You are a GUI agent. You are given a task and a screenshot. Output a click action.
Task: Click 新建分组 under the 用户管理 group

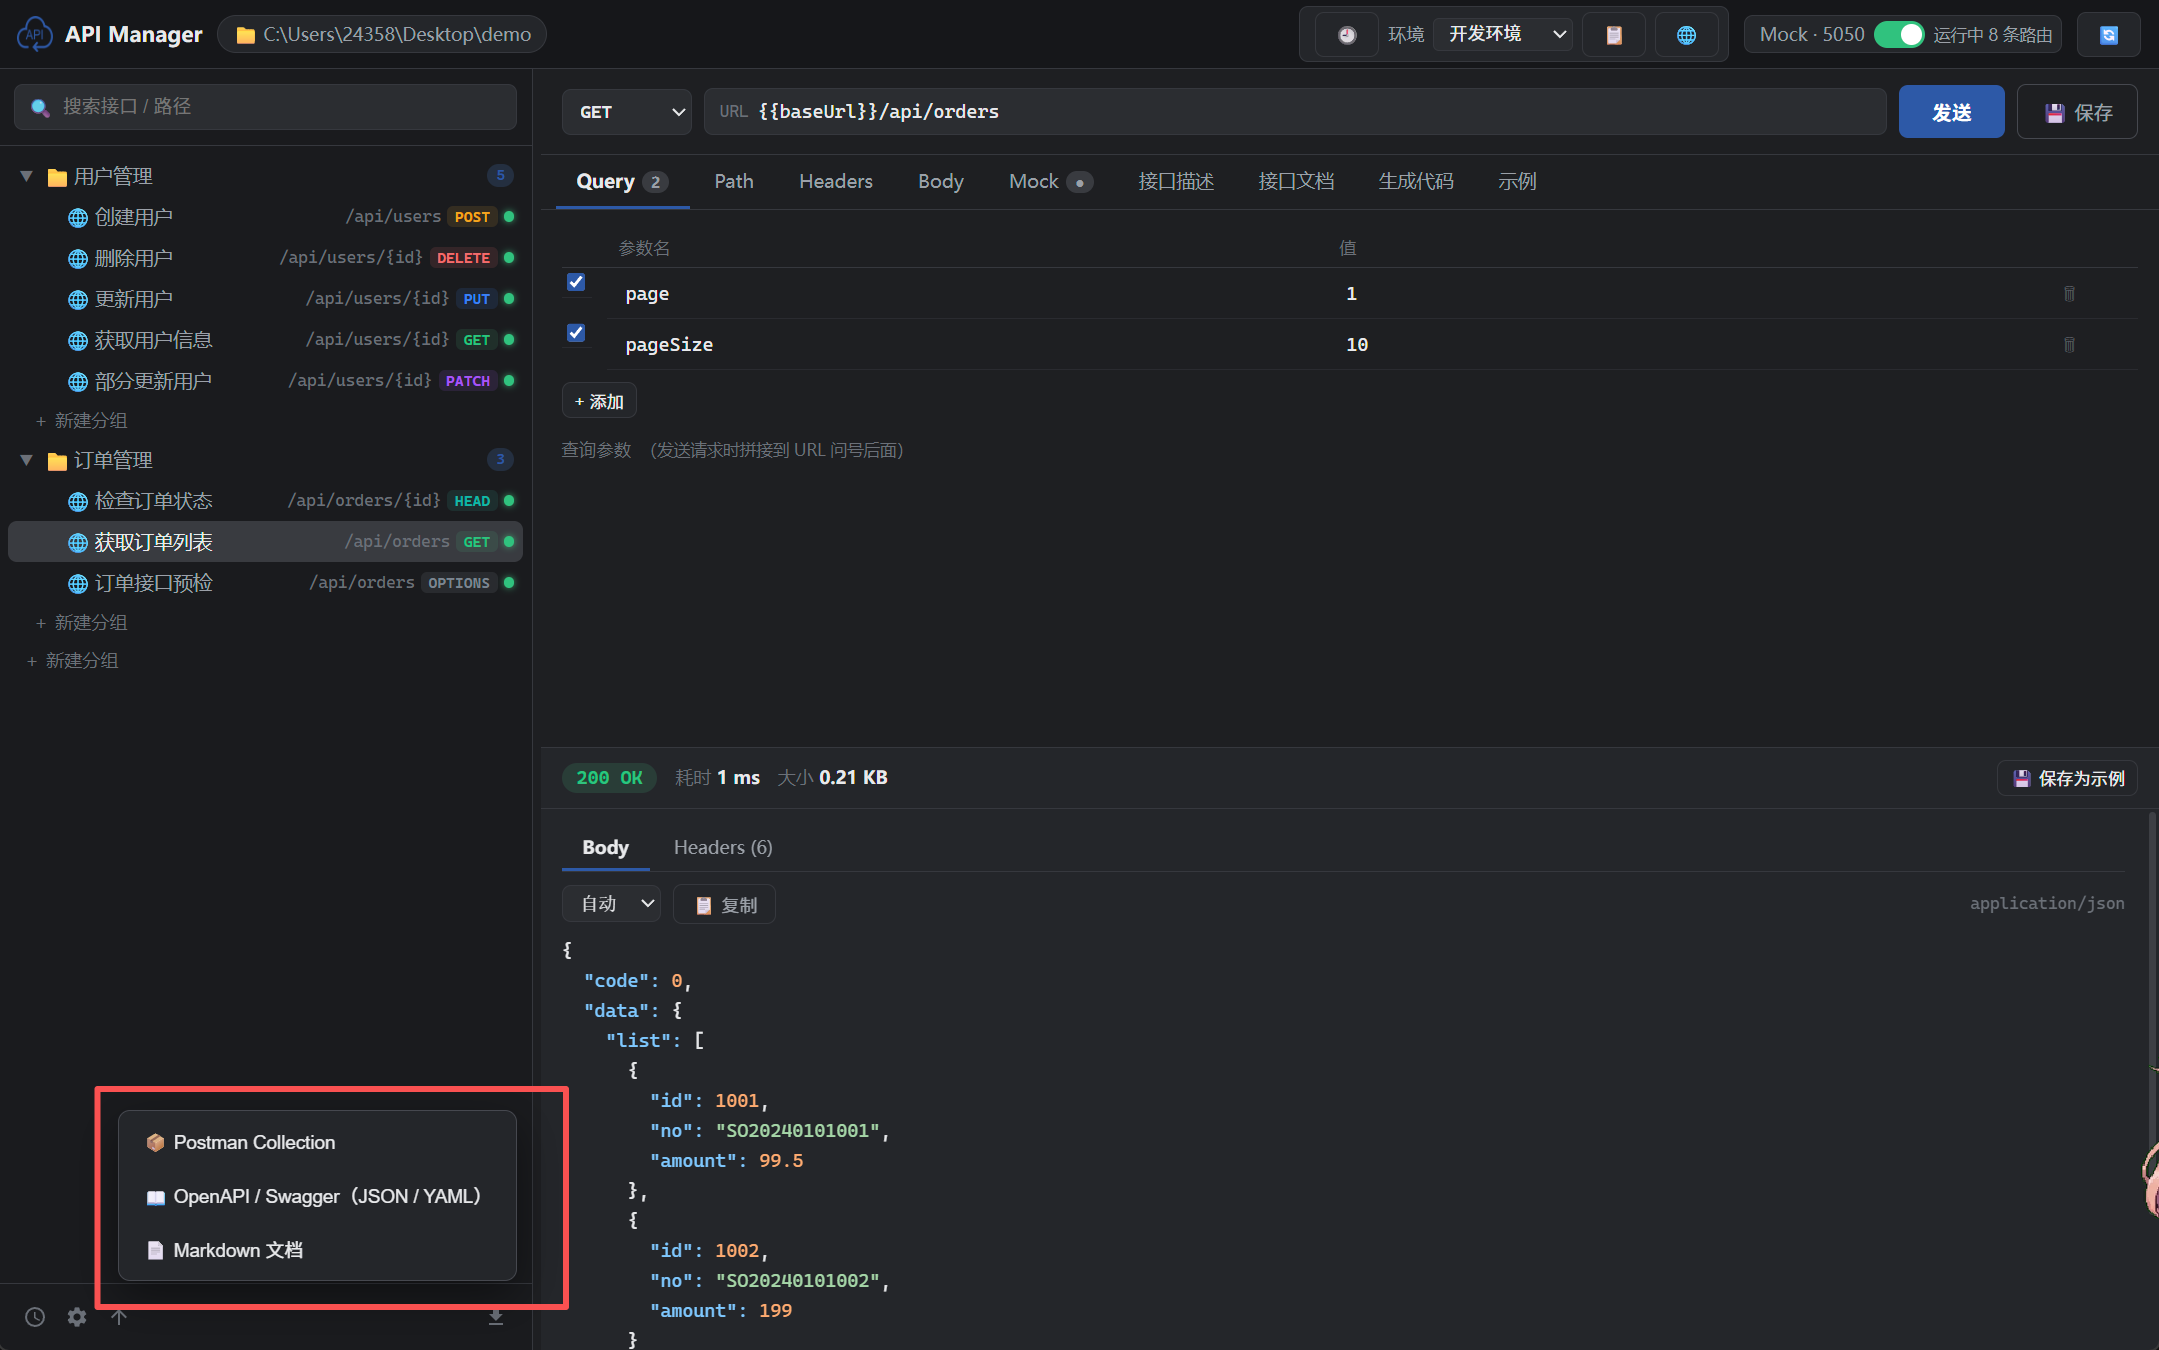(x=82, y=421)
